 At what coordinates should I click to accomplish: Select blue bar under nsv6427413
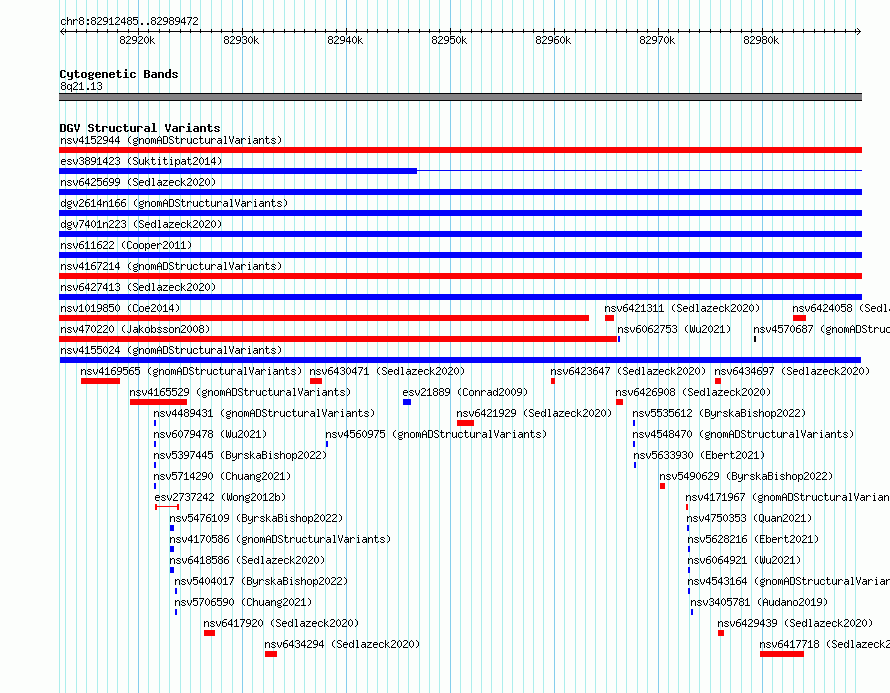460,297
